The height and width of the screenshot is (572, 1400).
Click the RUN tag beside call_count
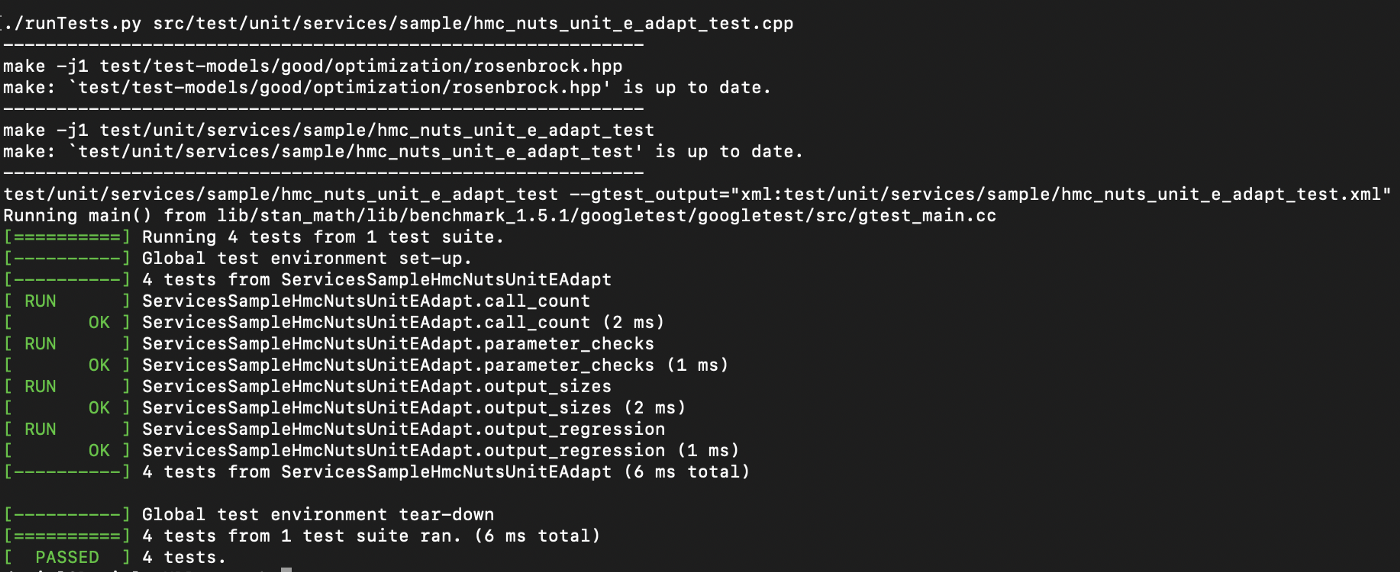click(40, 301)
